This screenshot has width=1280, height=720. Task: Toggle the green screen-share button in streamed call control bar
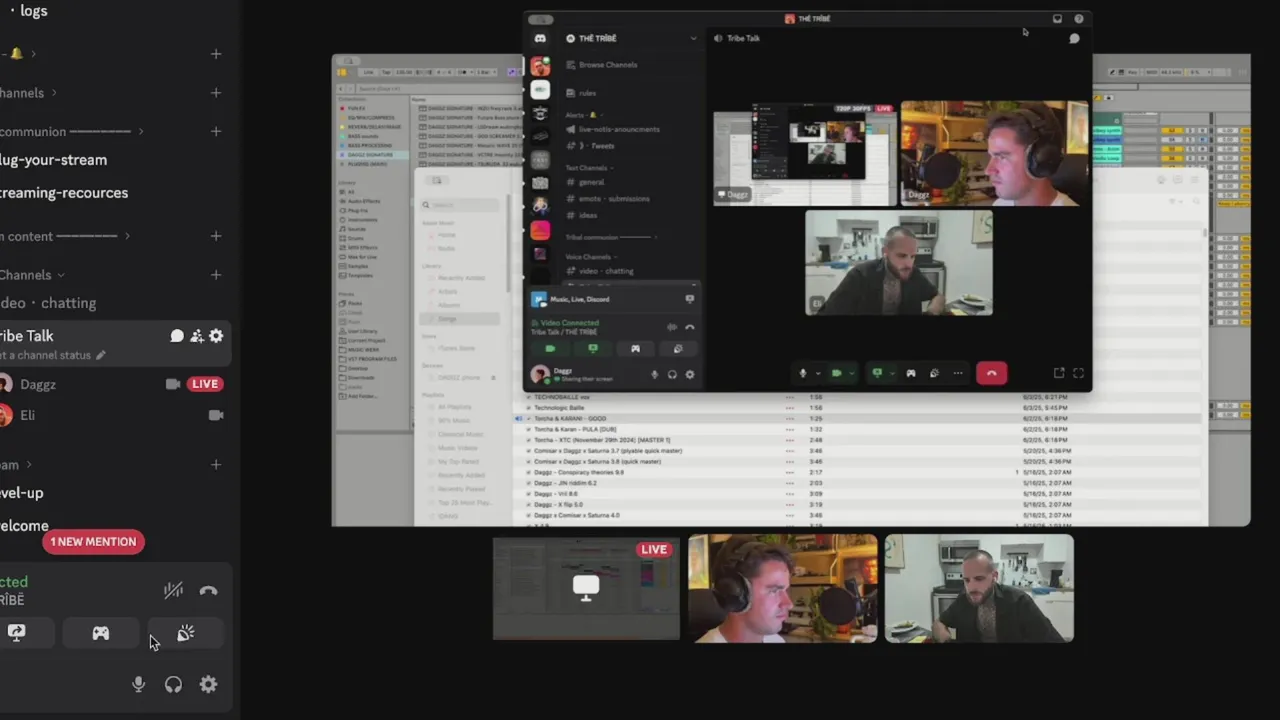coord(878,373)
